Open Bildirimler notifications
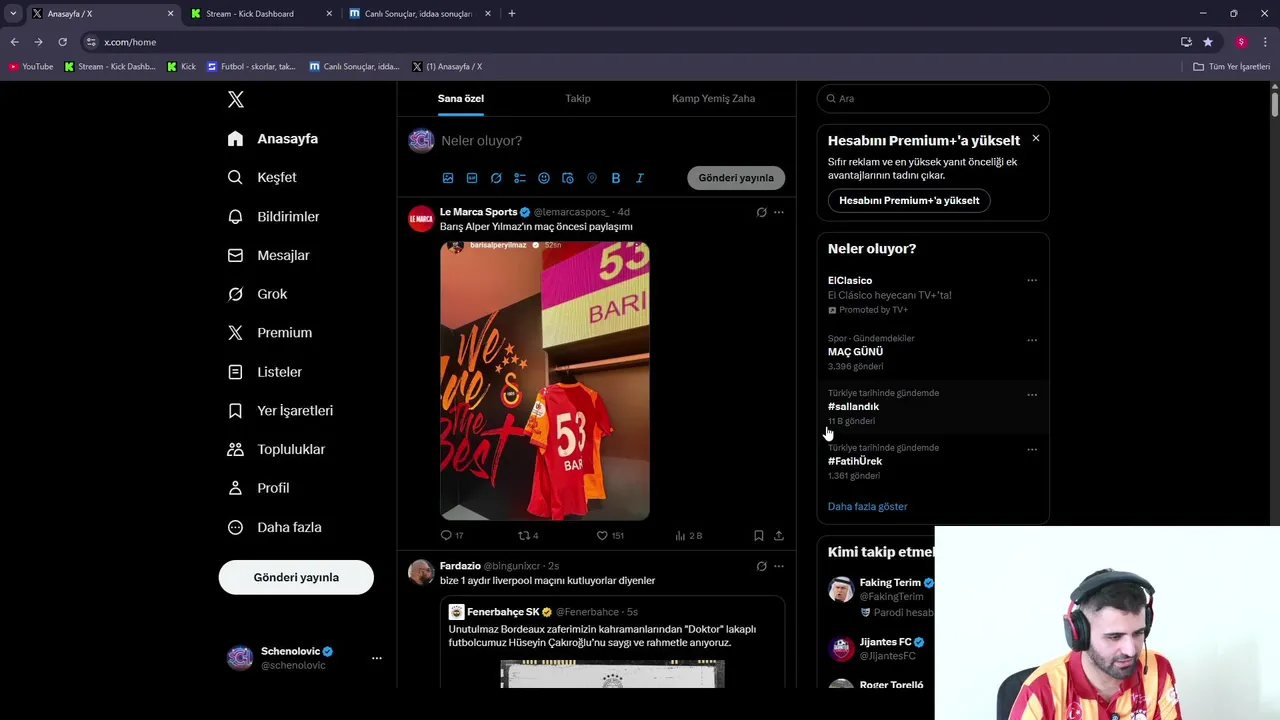 pyautogui.click(x=273, y=216)
